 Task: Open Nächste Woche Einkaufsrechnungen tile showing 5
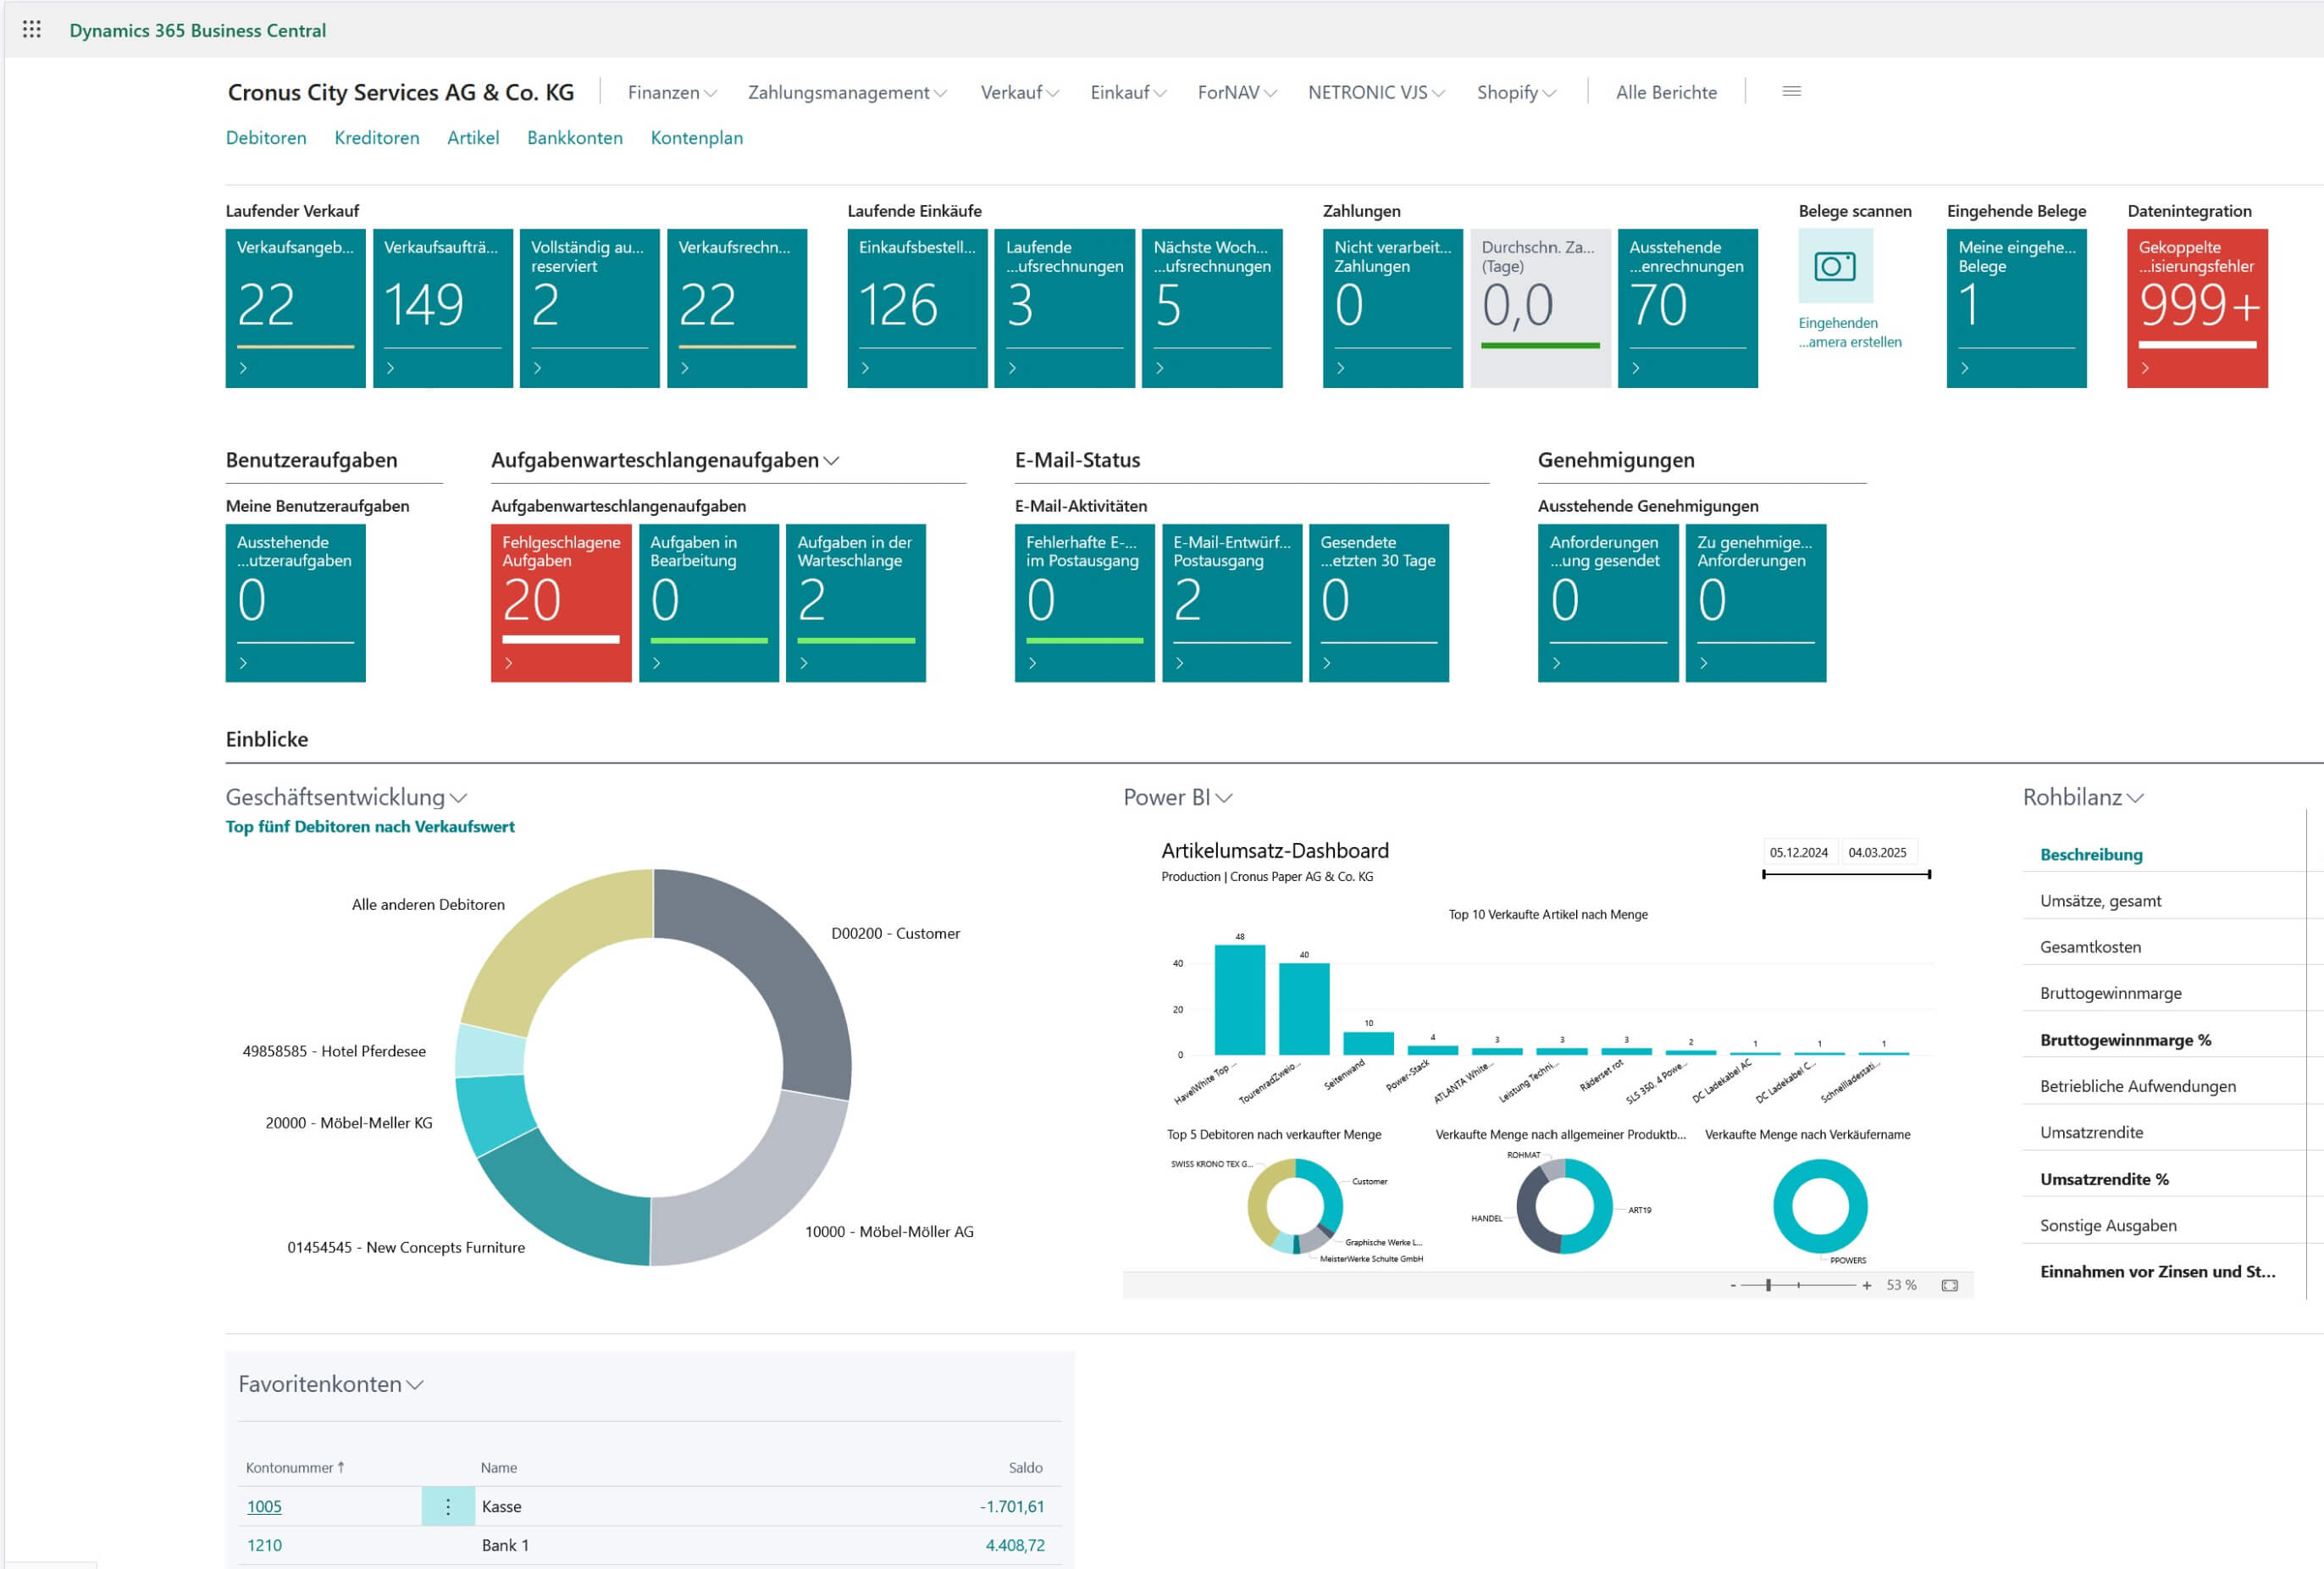(1212, 308)
